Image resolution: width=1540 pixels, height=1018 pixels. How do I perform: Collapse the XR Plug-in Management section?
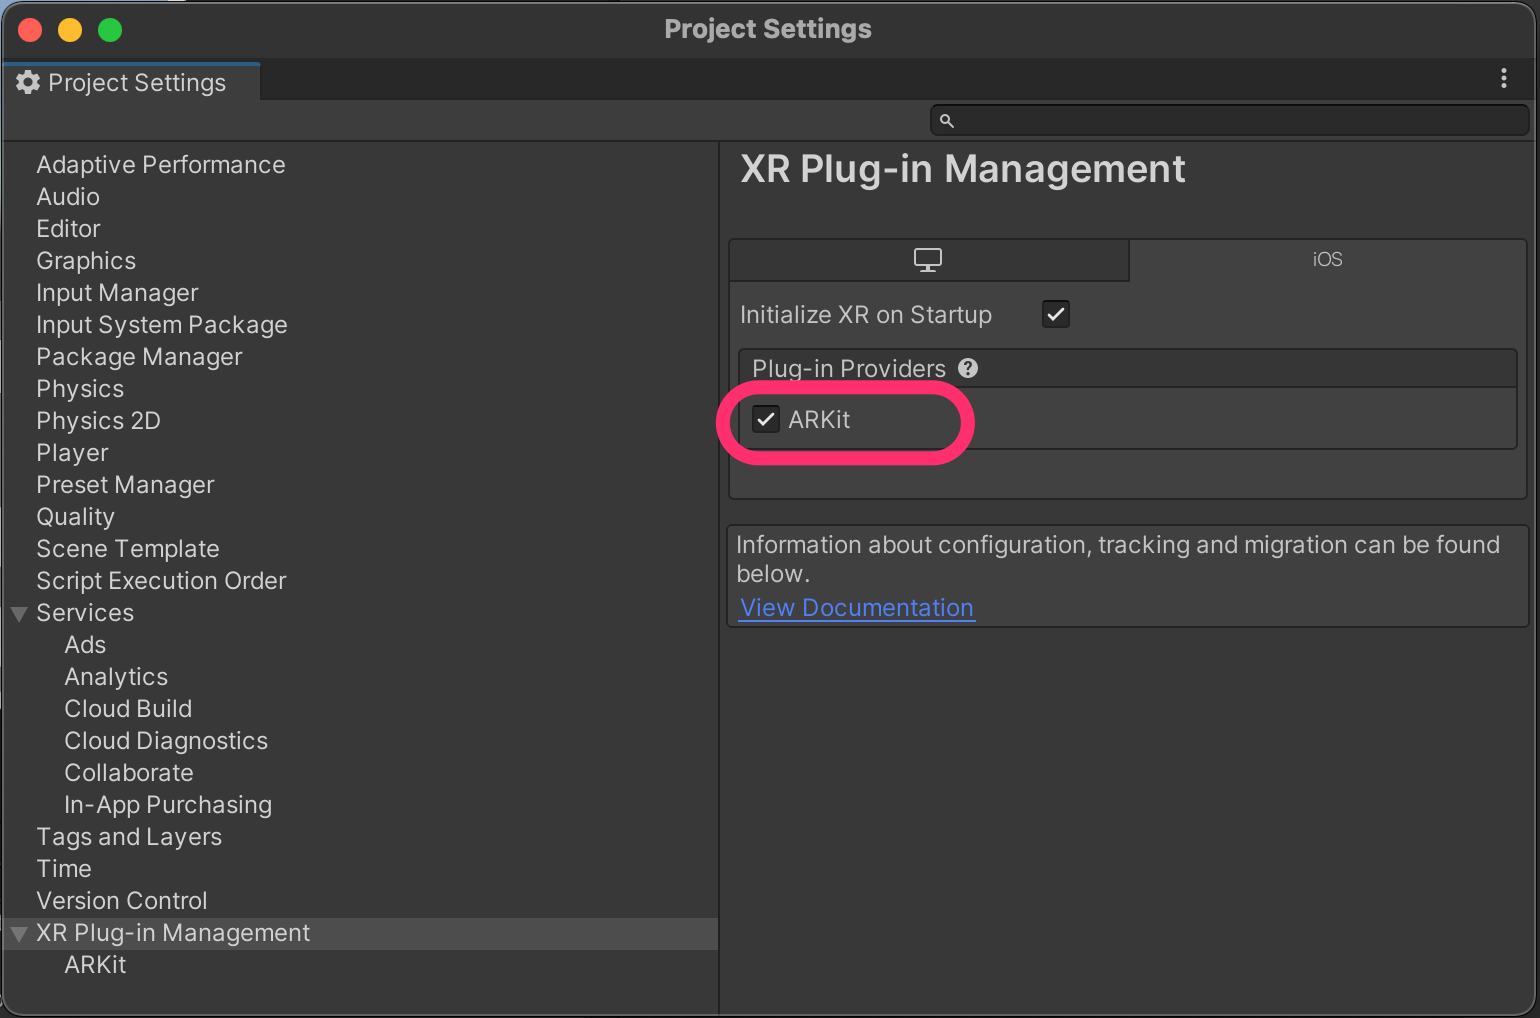18,933
